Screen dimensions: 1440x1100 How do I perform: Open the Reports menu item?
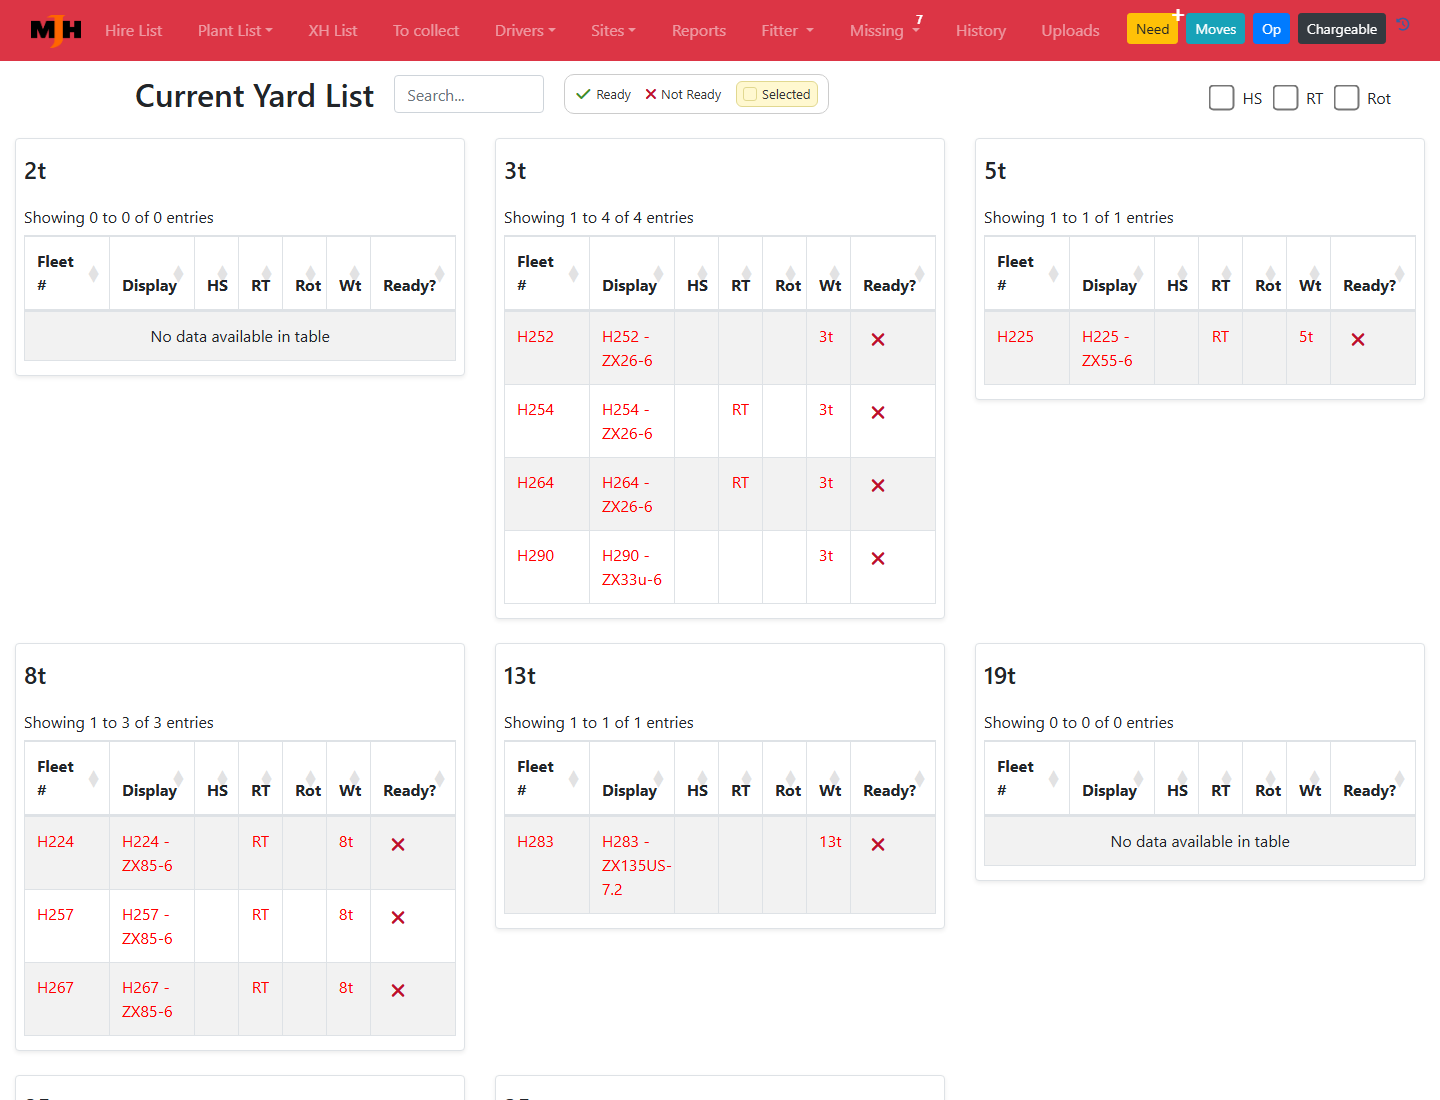coord(699,31)
